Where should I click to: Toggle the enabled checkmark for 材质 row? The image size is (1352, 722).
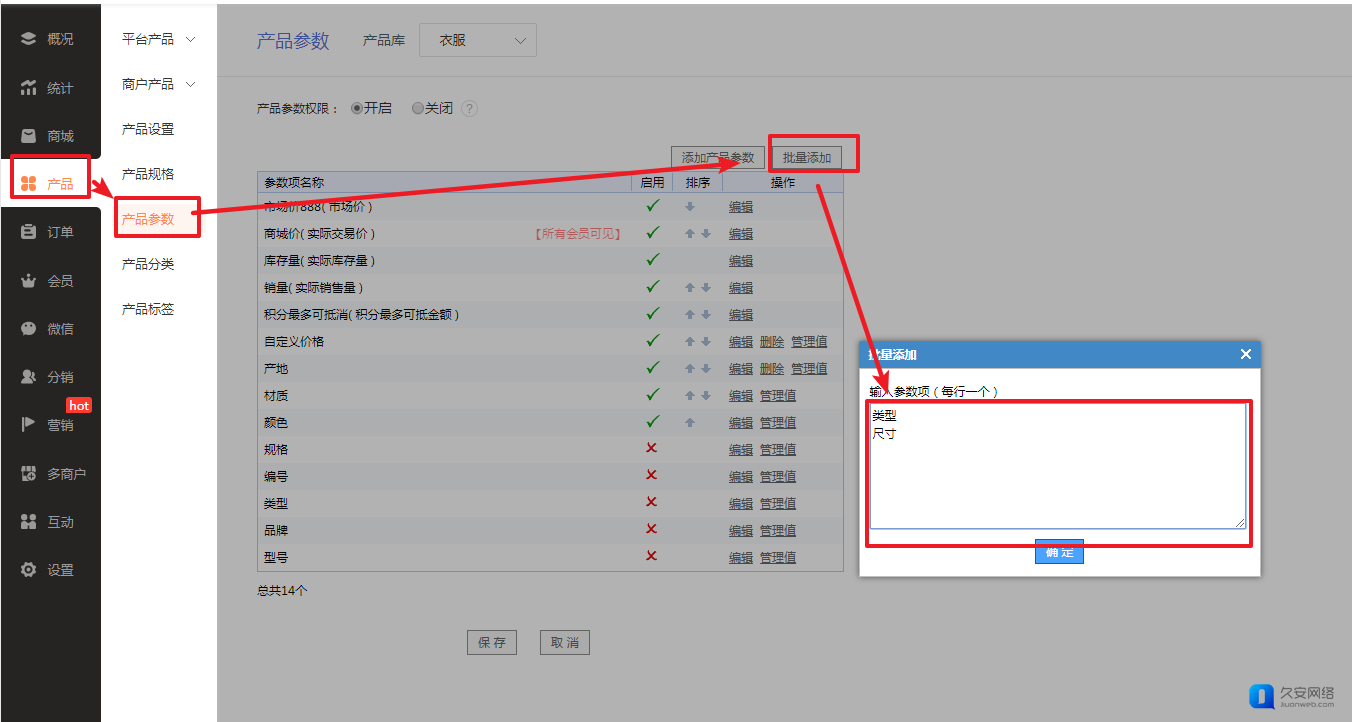[653, 395]
